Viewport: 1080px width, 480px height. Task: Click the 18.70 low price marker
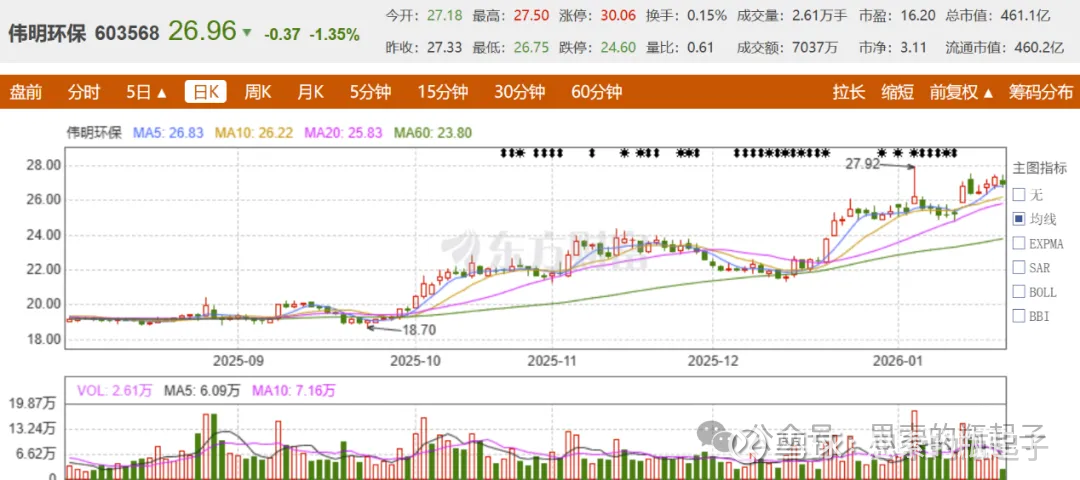point(420,331)
